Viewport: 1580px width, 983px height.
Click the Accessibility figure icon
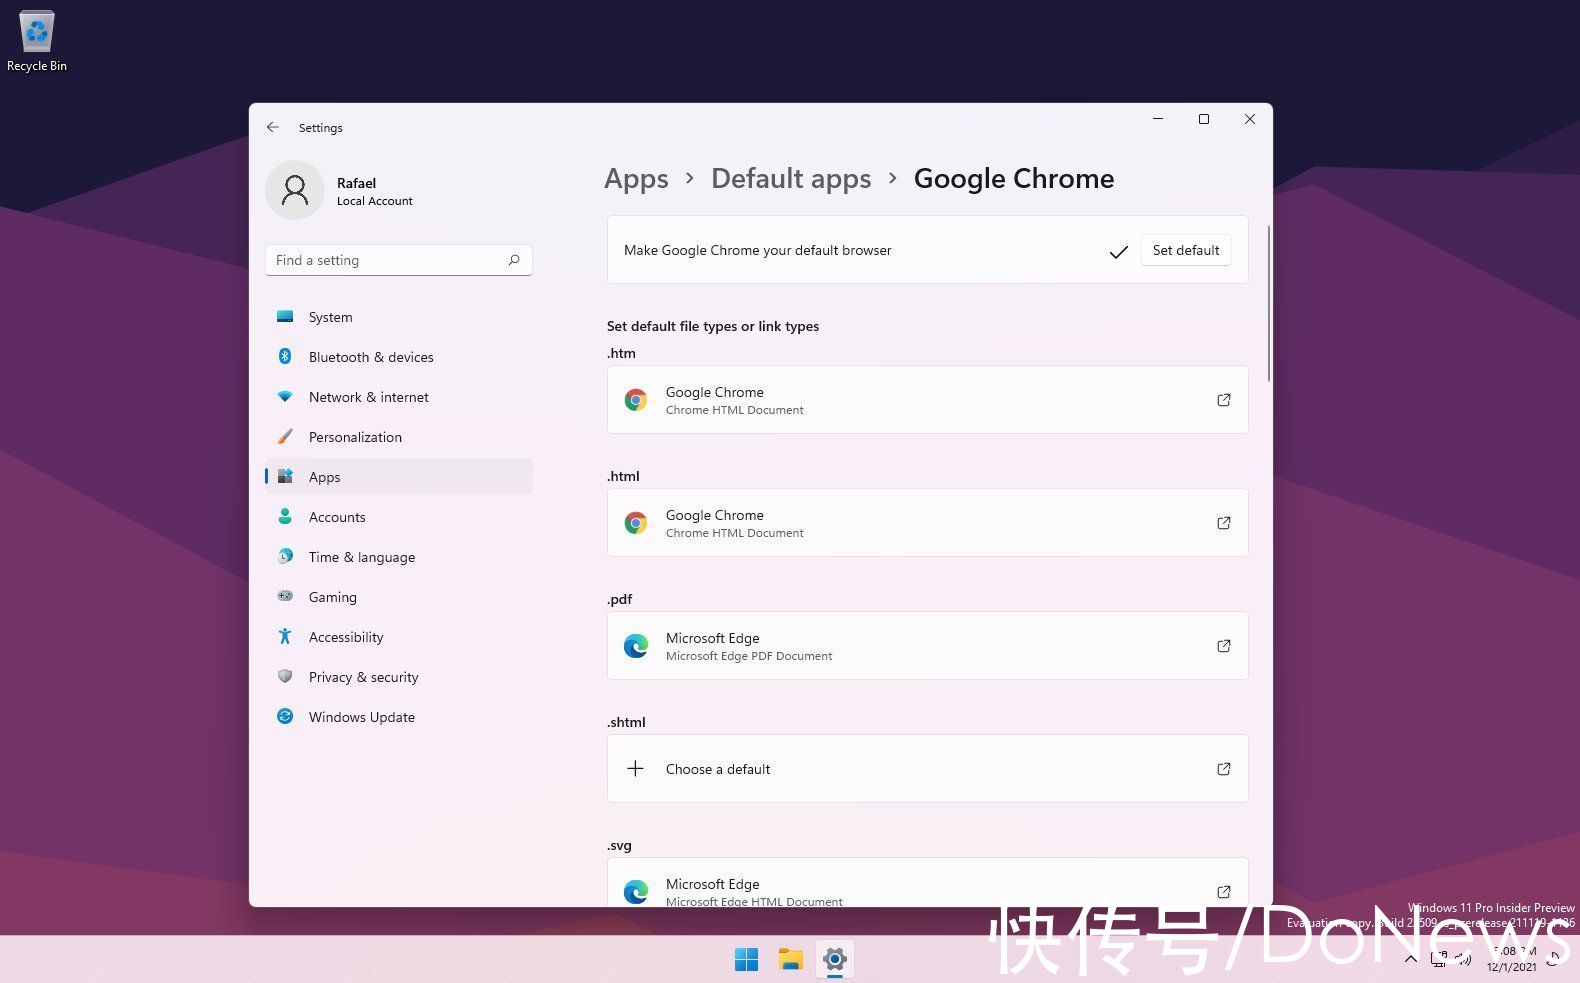[x=285, y=637]
